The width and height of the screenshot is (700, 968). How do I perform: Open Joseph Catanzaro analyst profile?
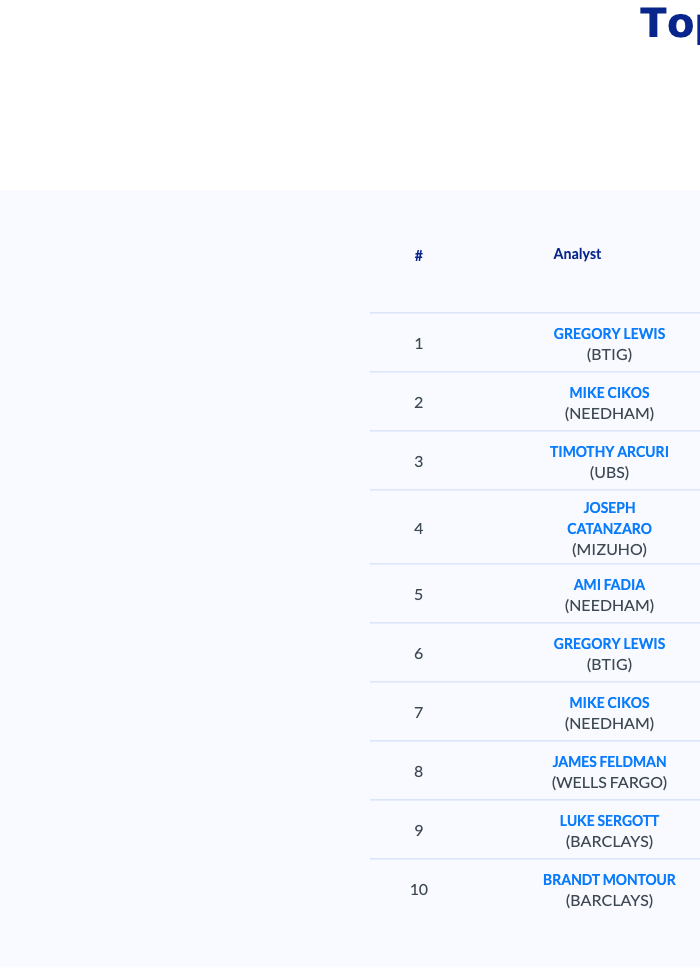(609, 518)
